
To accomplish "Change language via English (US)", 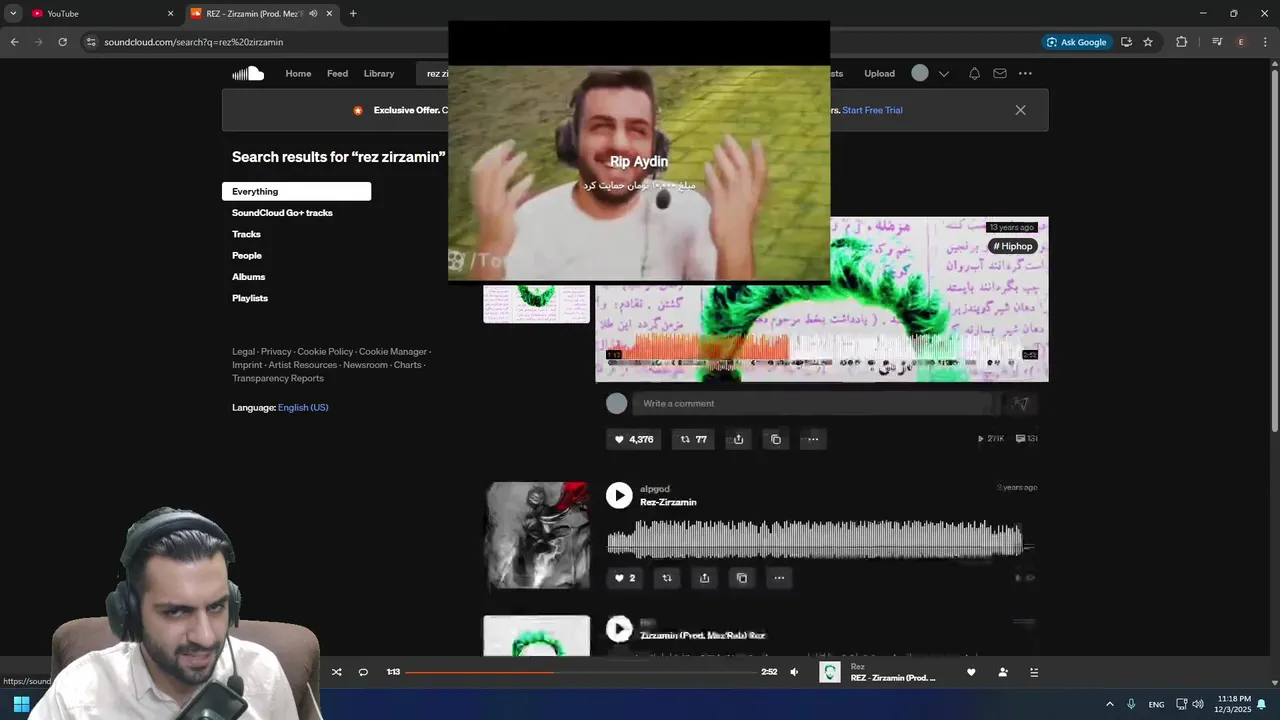I will [303, 407].
